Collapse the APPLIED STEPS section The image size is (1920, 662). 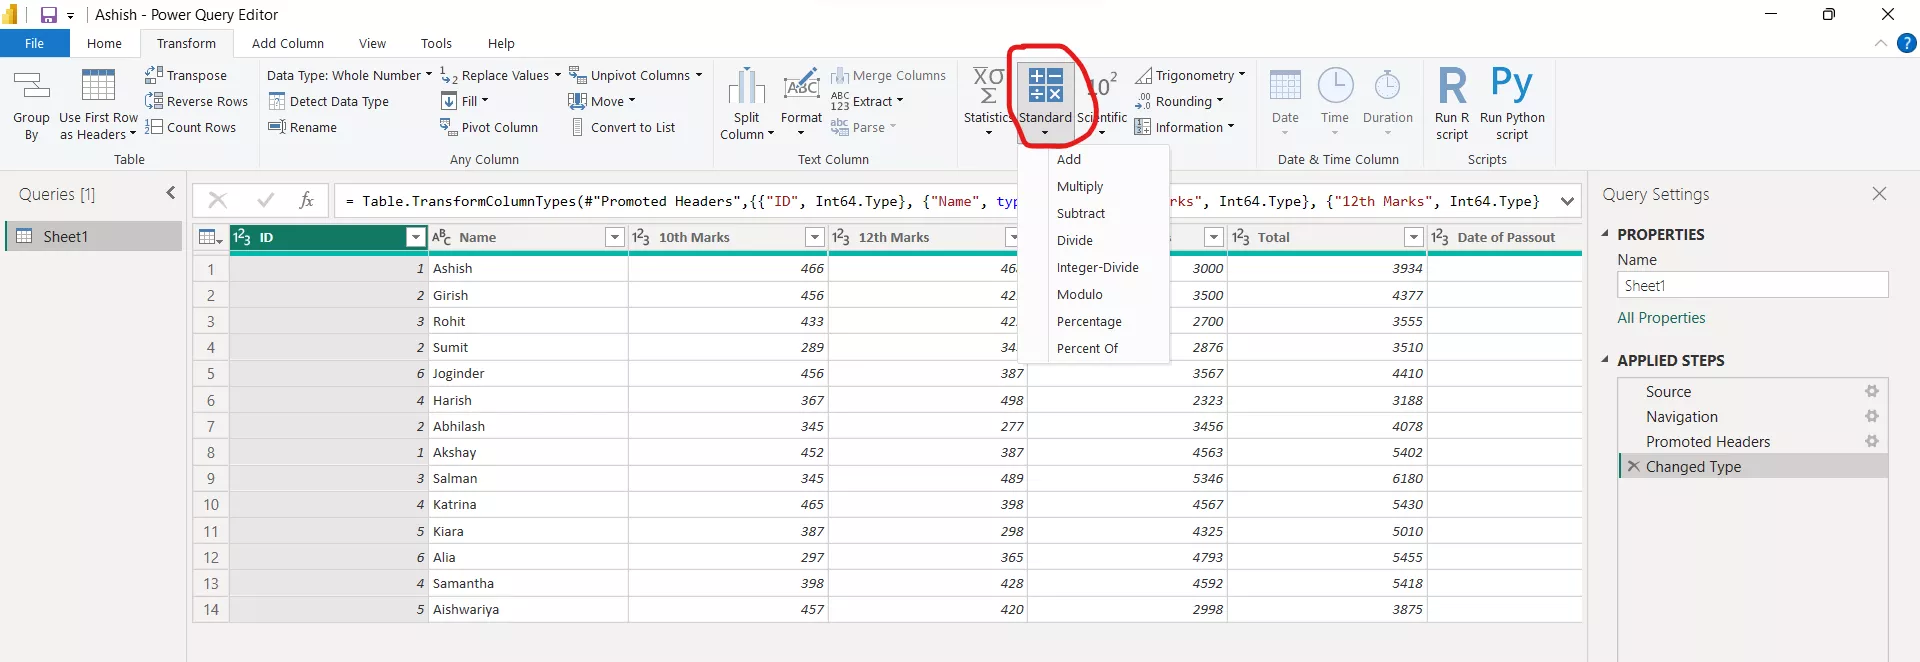[x=1606, y=360]
